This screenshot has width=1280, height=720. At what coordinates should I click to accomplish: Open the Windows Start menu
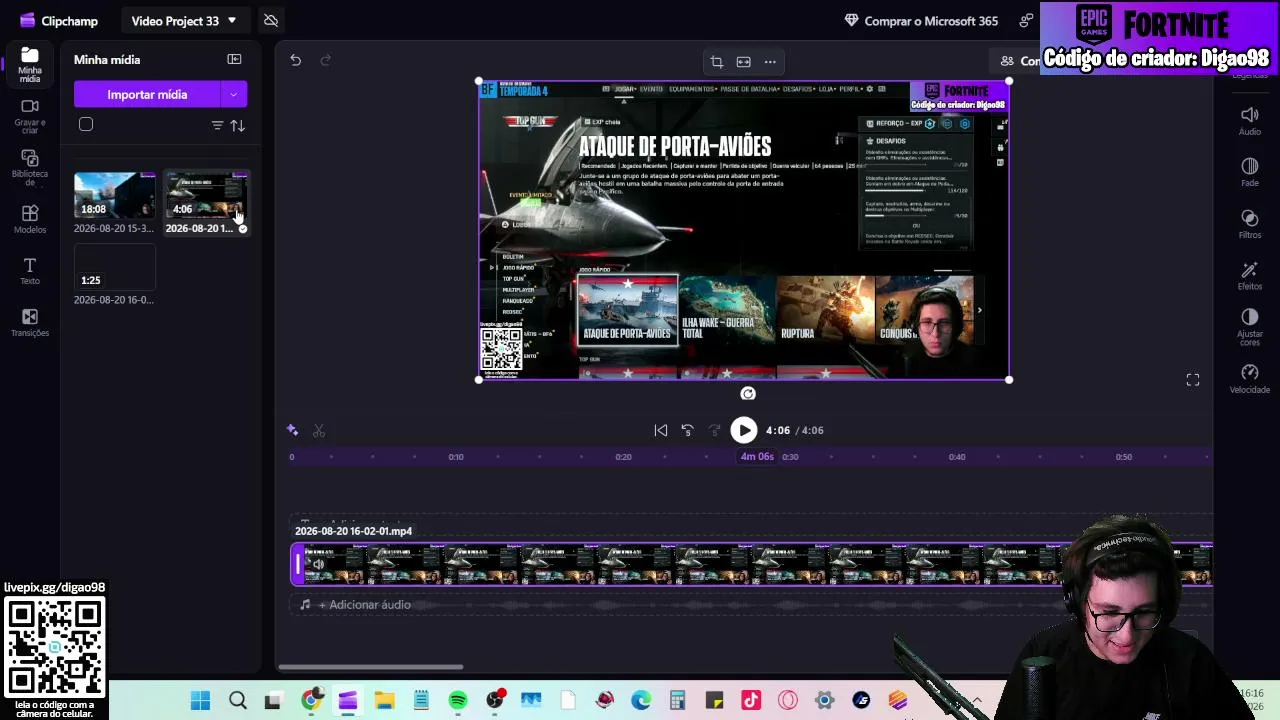[x=201, y=701]
